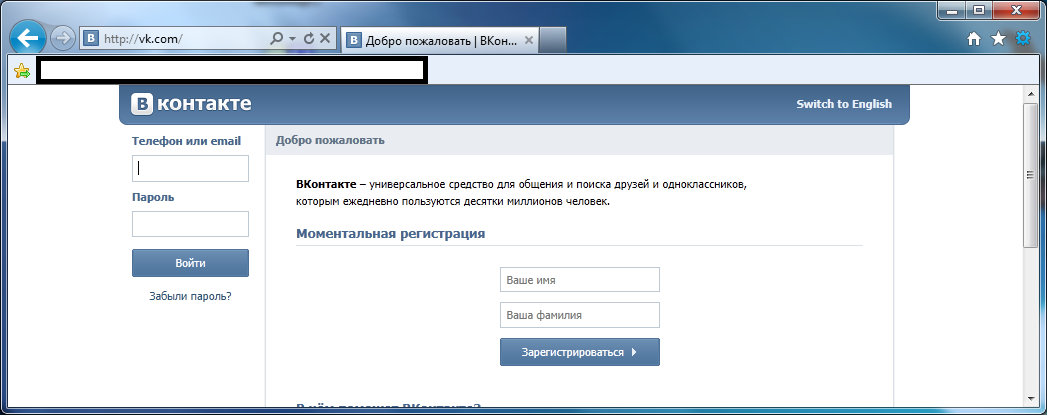This screenshot has height=415, width=1047.
Task: Click the search magnifier icon in address bar
Action: click(277, 39)
